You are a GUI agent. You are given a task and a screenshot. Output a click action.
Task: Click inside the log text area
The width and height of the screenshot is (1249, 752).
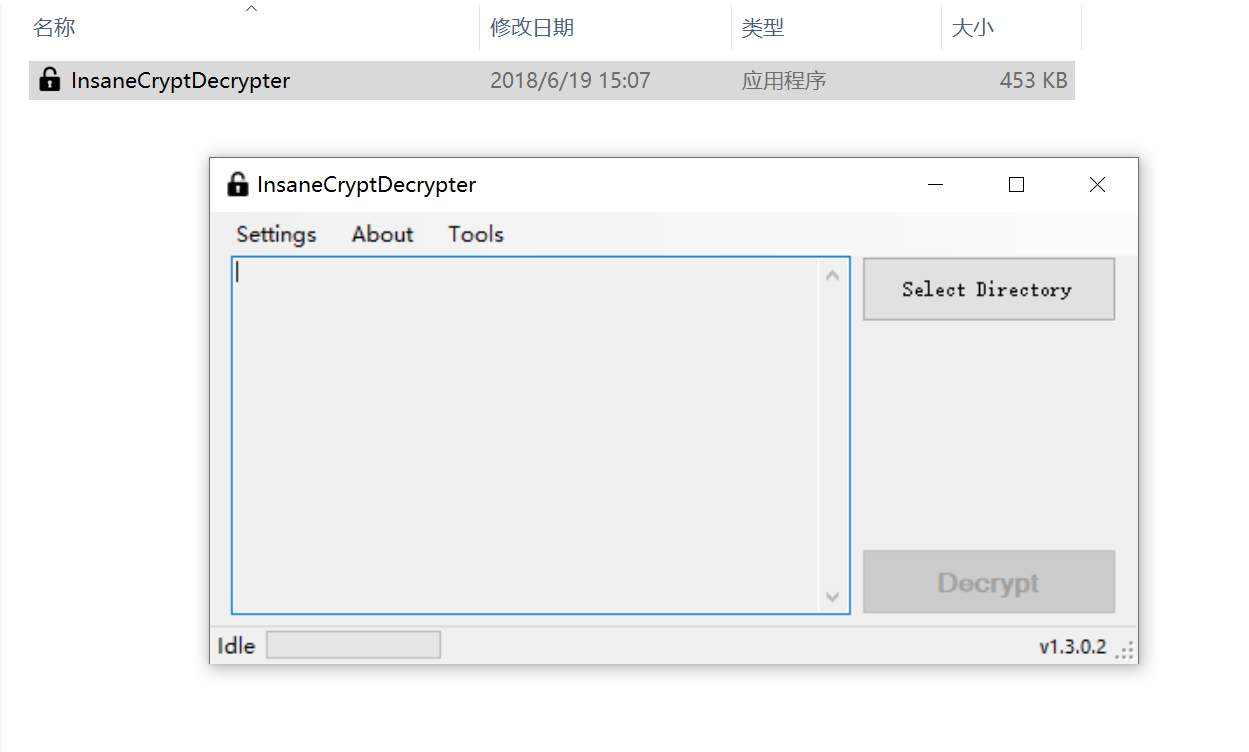[525, 435]
